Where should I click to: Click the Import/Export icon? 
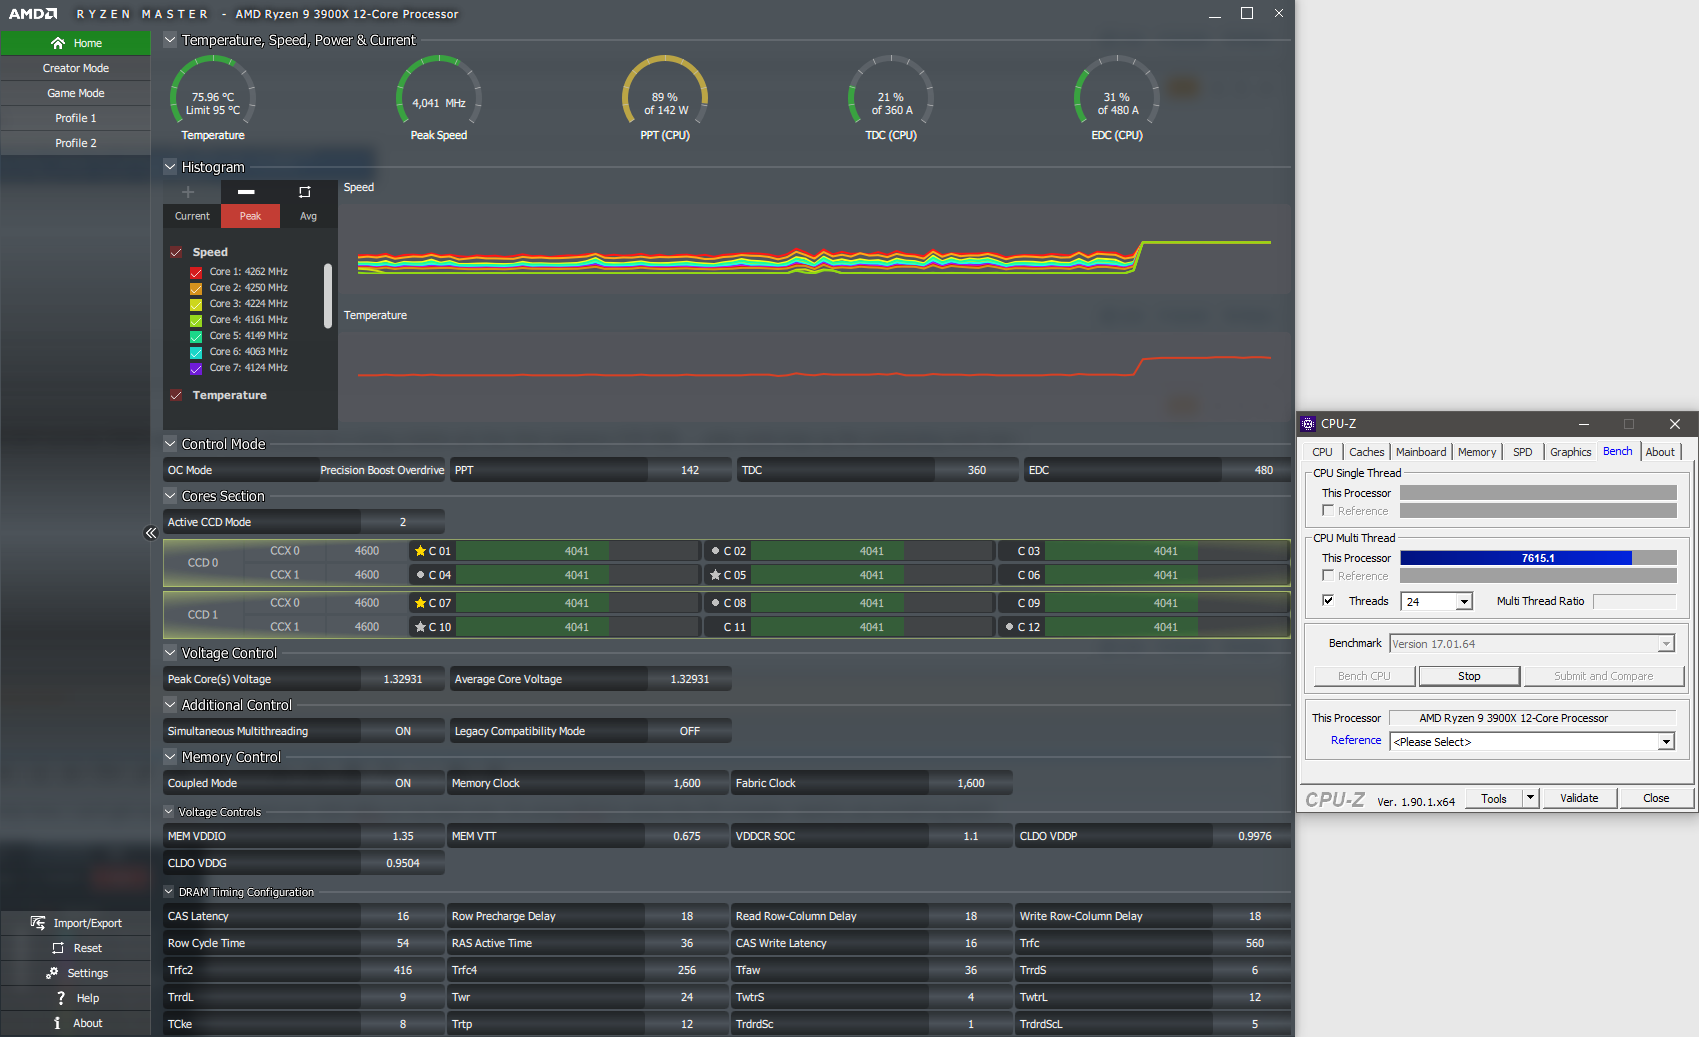[x=38, y=923]
